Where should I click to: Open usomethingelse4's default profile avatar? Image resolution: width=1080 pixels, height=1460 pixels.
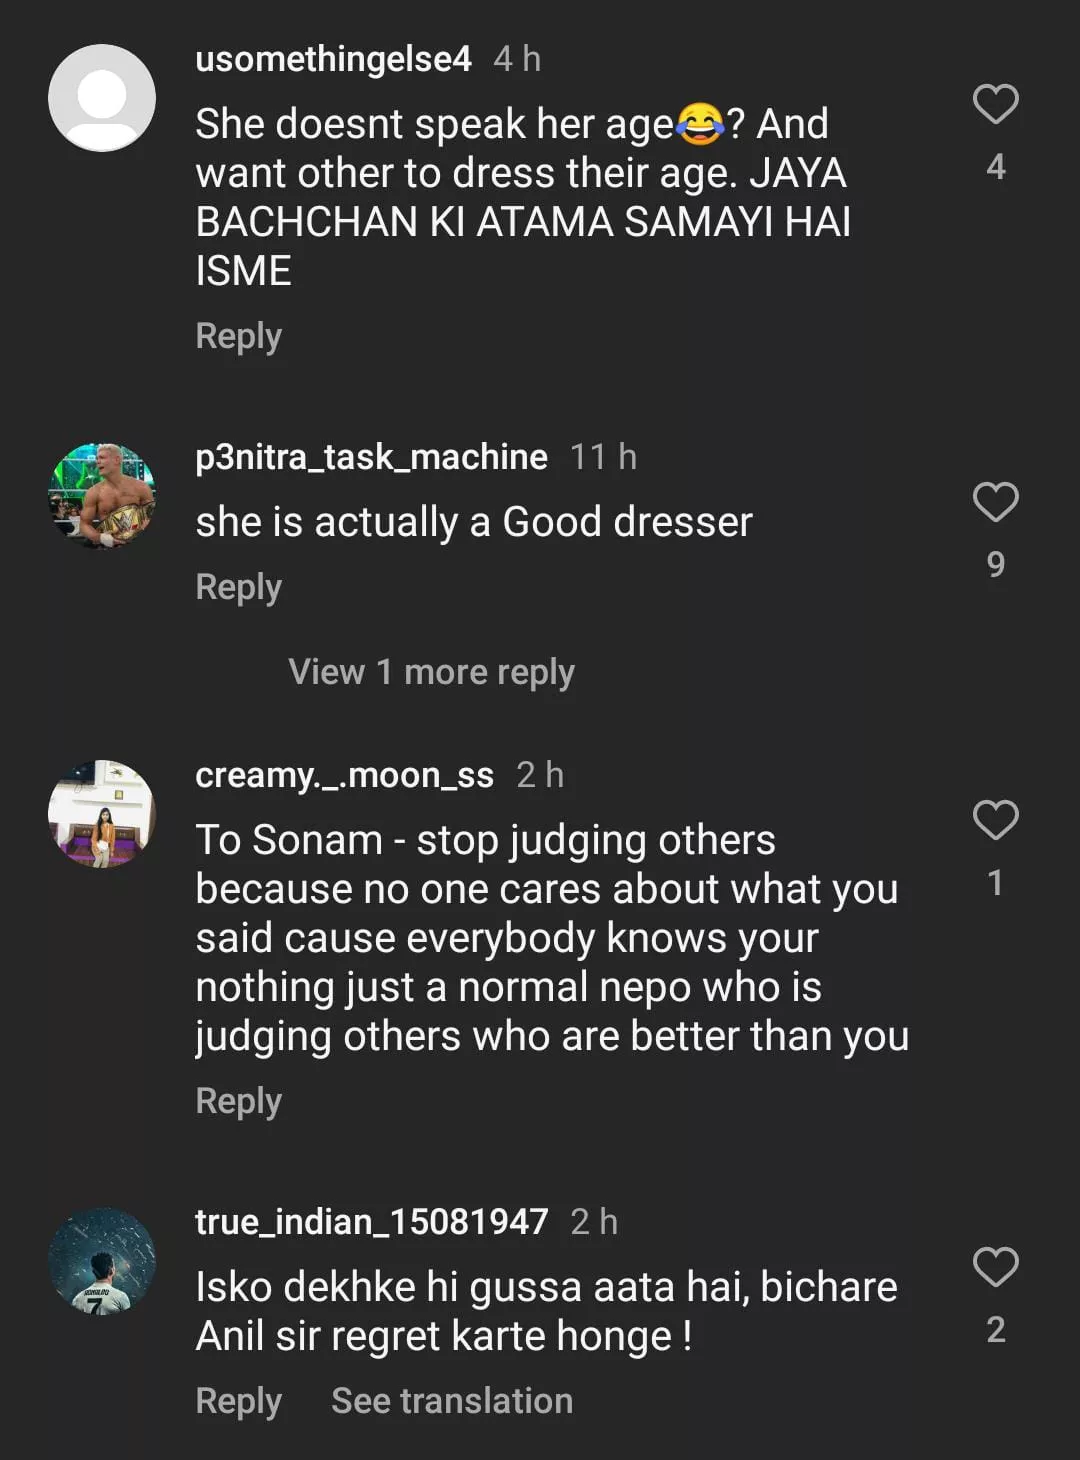coord(102,98)
